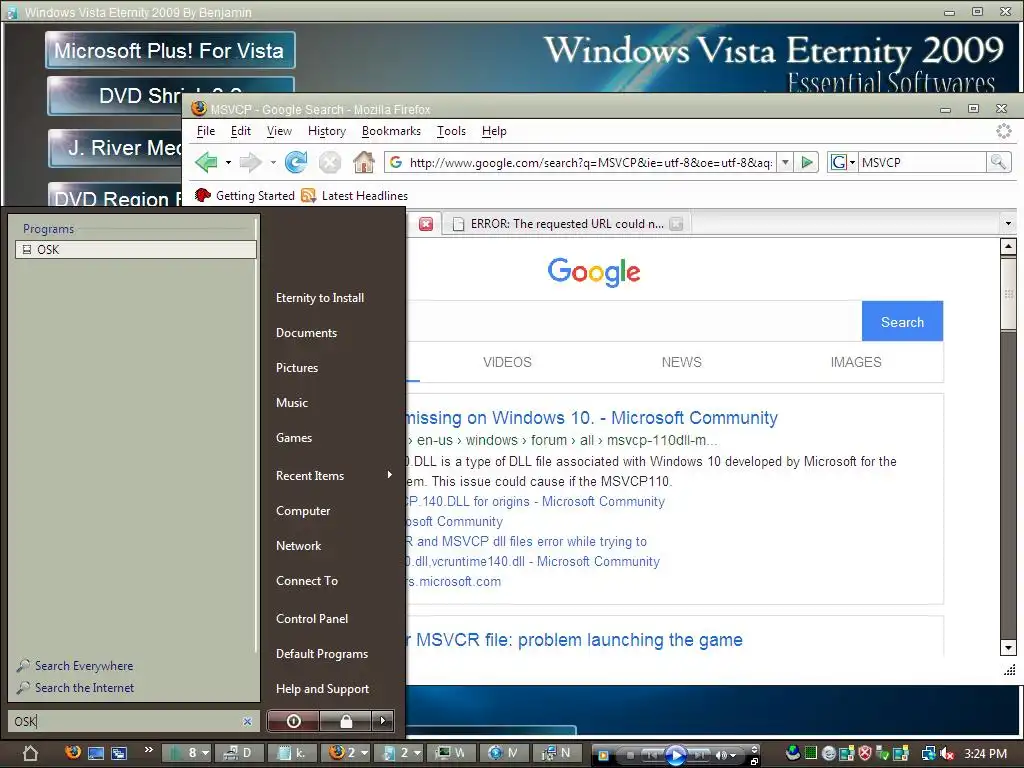Switch to Google VIDEOS results tab
Image resolution: width=1024 pixels, height=768 pixels.
tap(507, 362)
